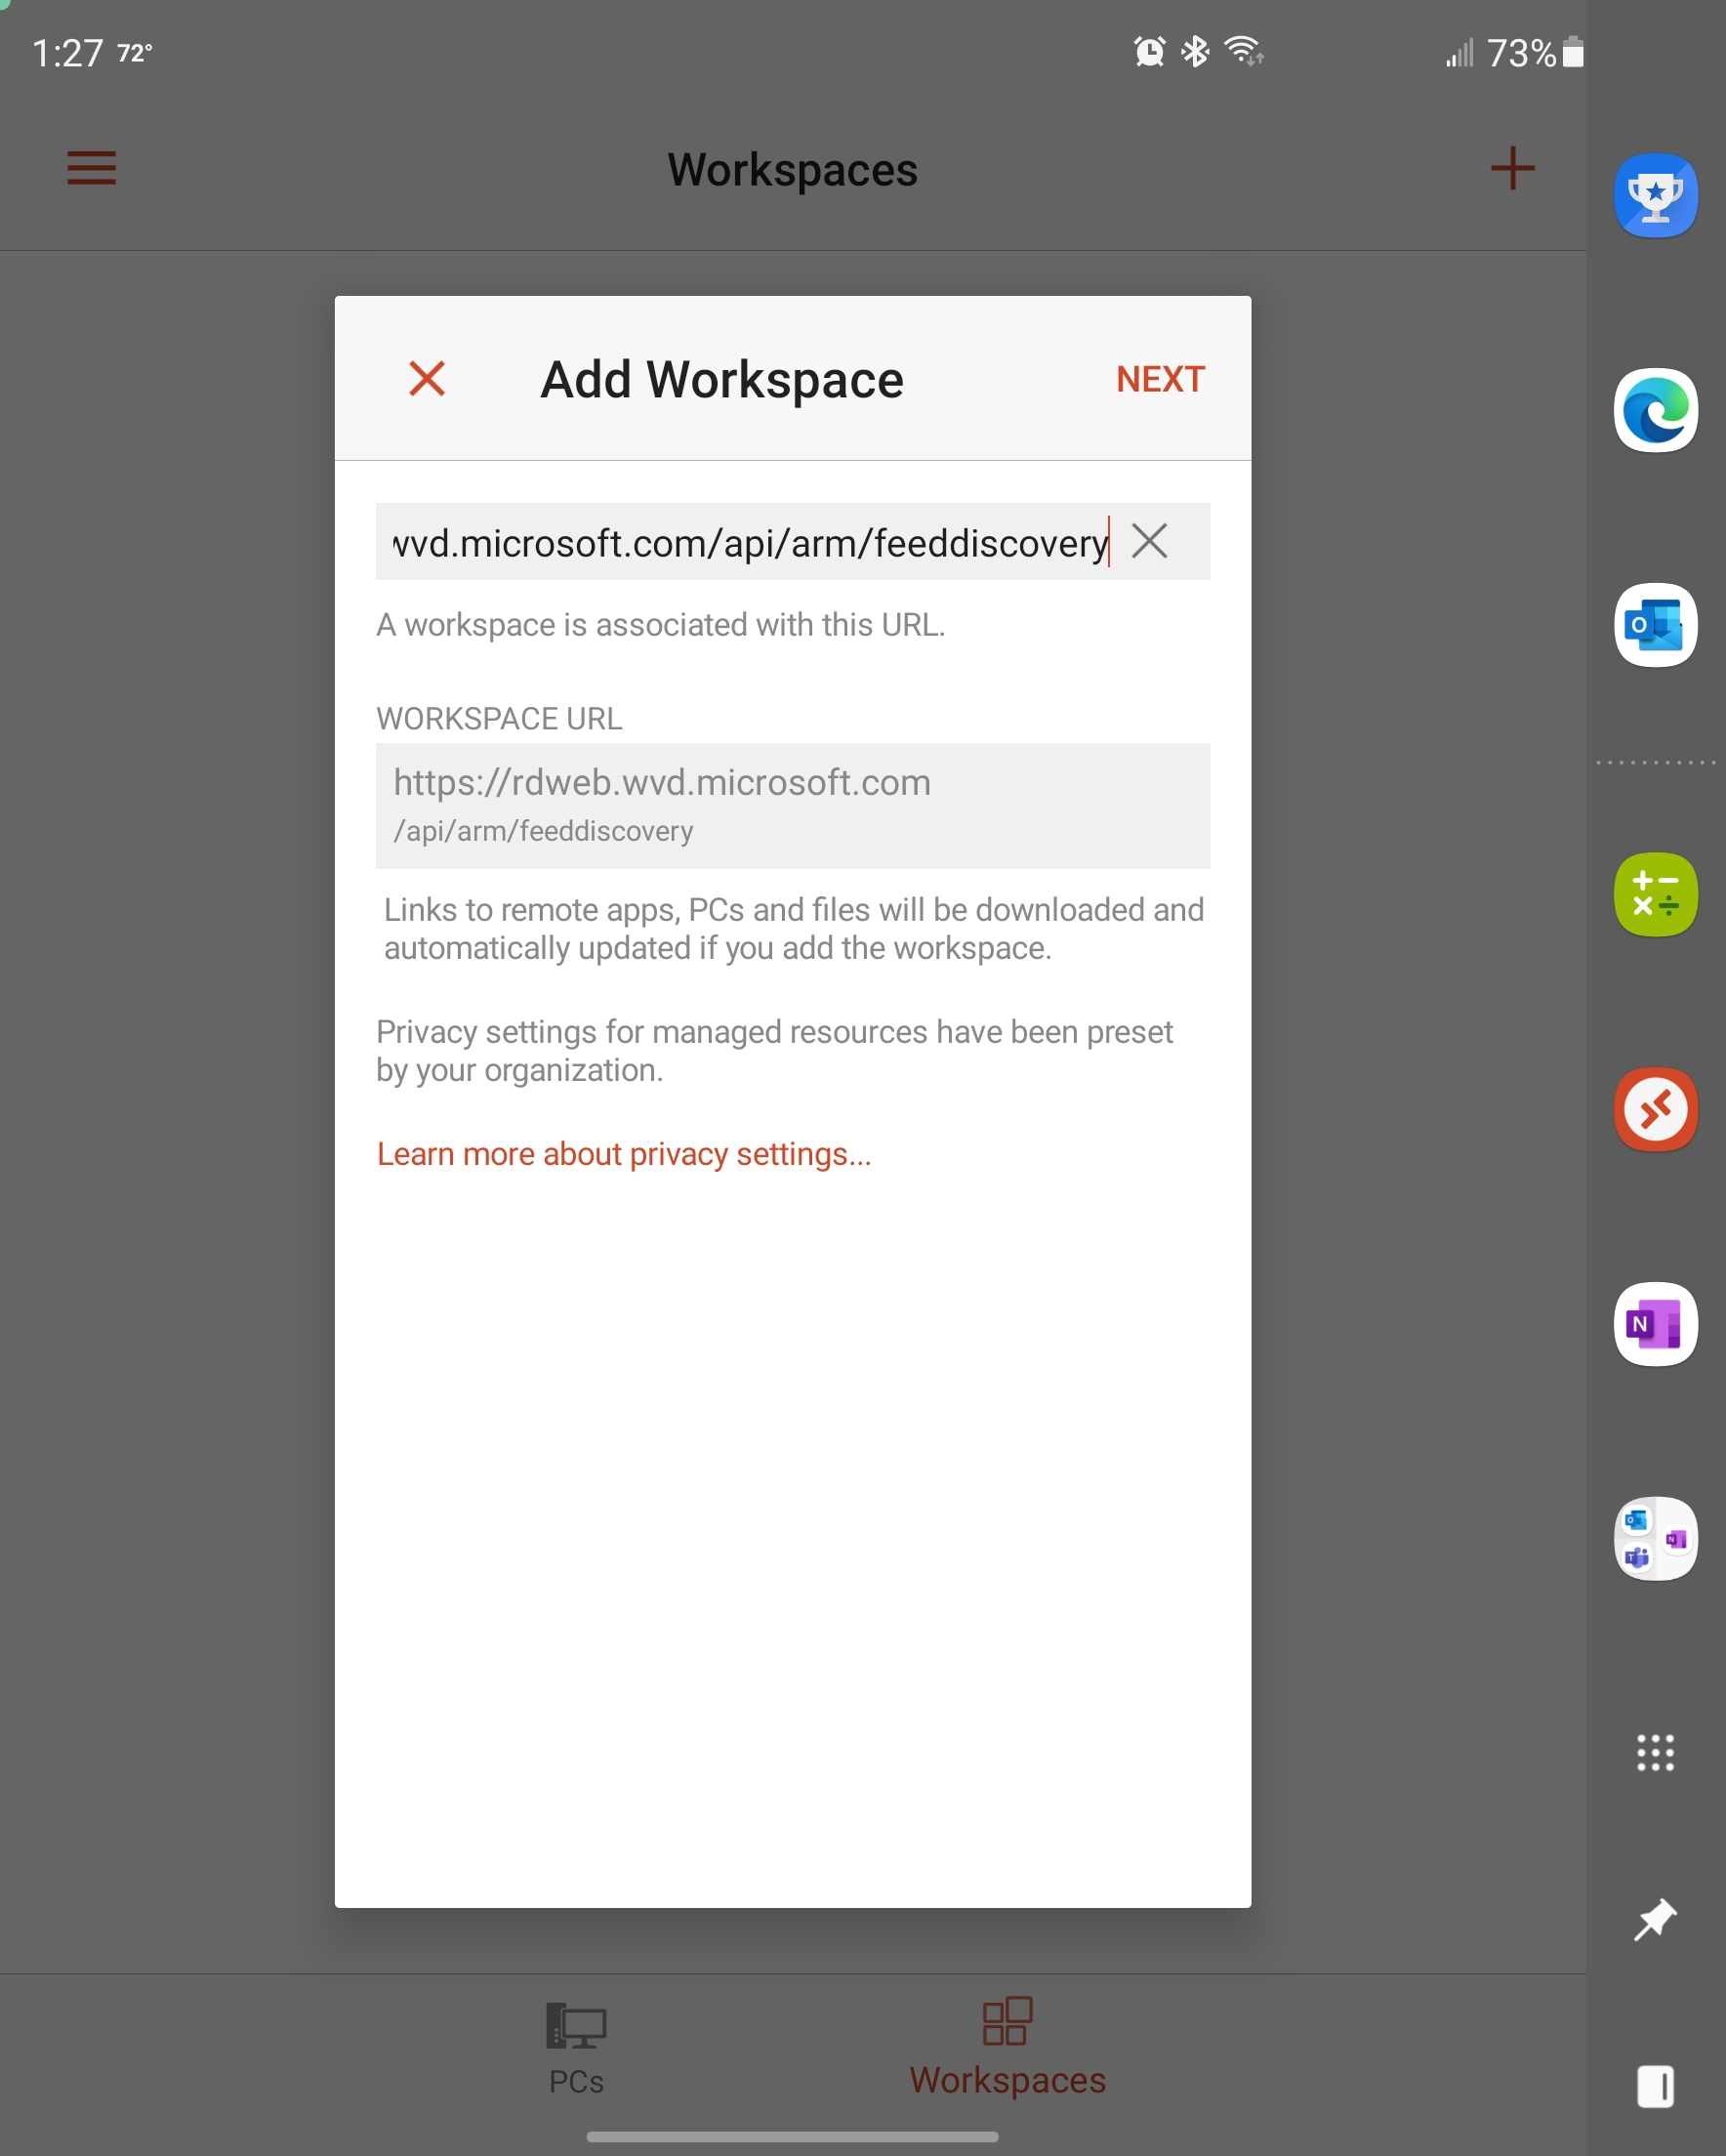Open Microsoft Edge from the side panel
The width and height of the screenshot is (1726, 2156).
coord(1655,410)
